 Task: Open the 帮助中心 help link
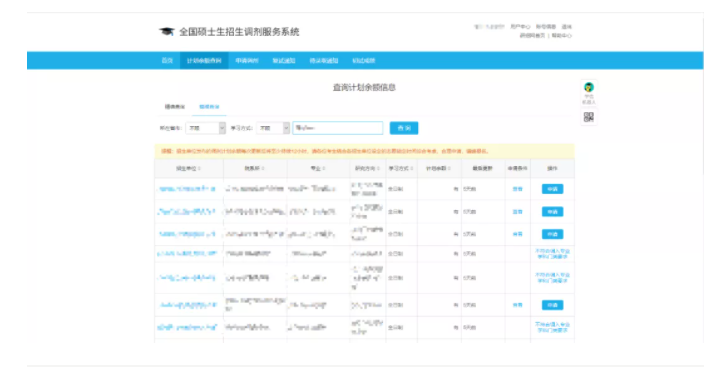[561, 36]
